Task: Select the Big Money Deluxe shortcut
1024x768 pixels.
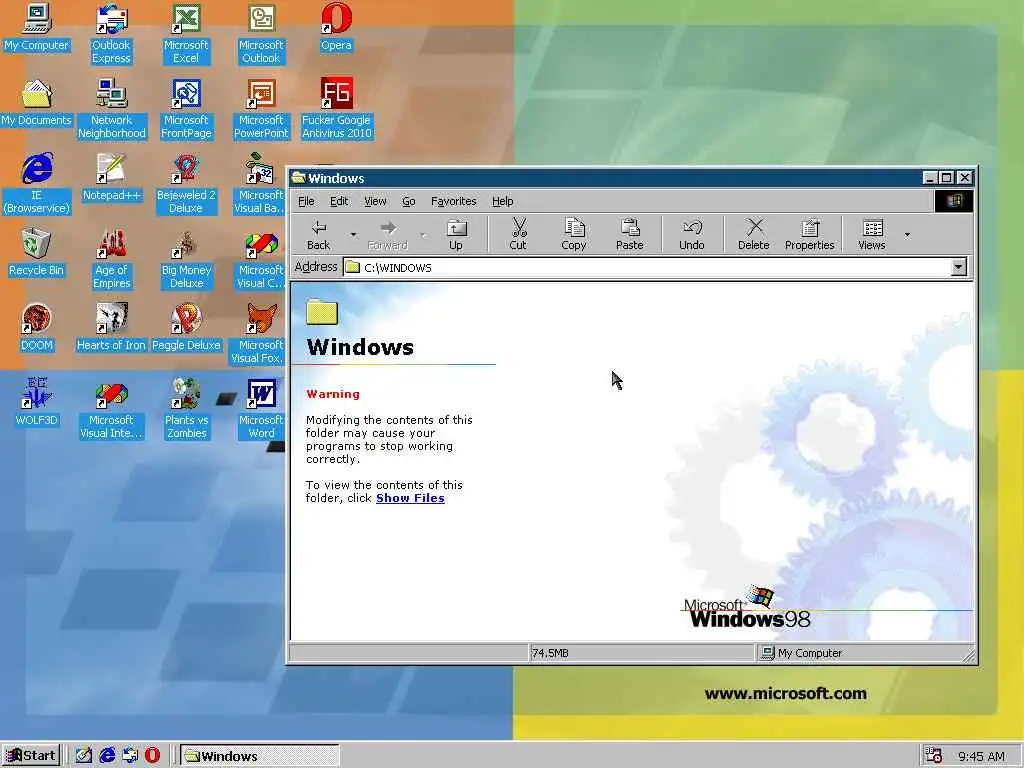Action: pyautogui.click(x=186, y=259)
